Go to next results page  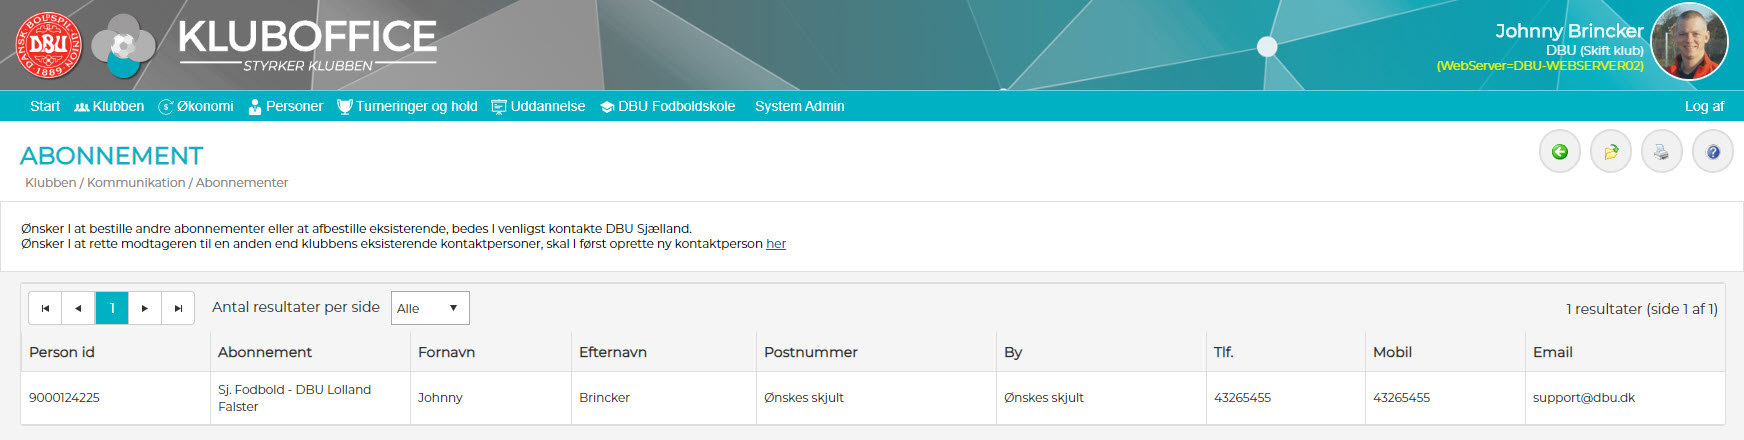145,308
